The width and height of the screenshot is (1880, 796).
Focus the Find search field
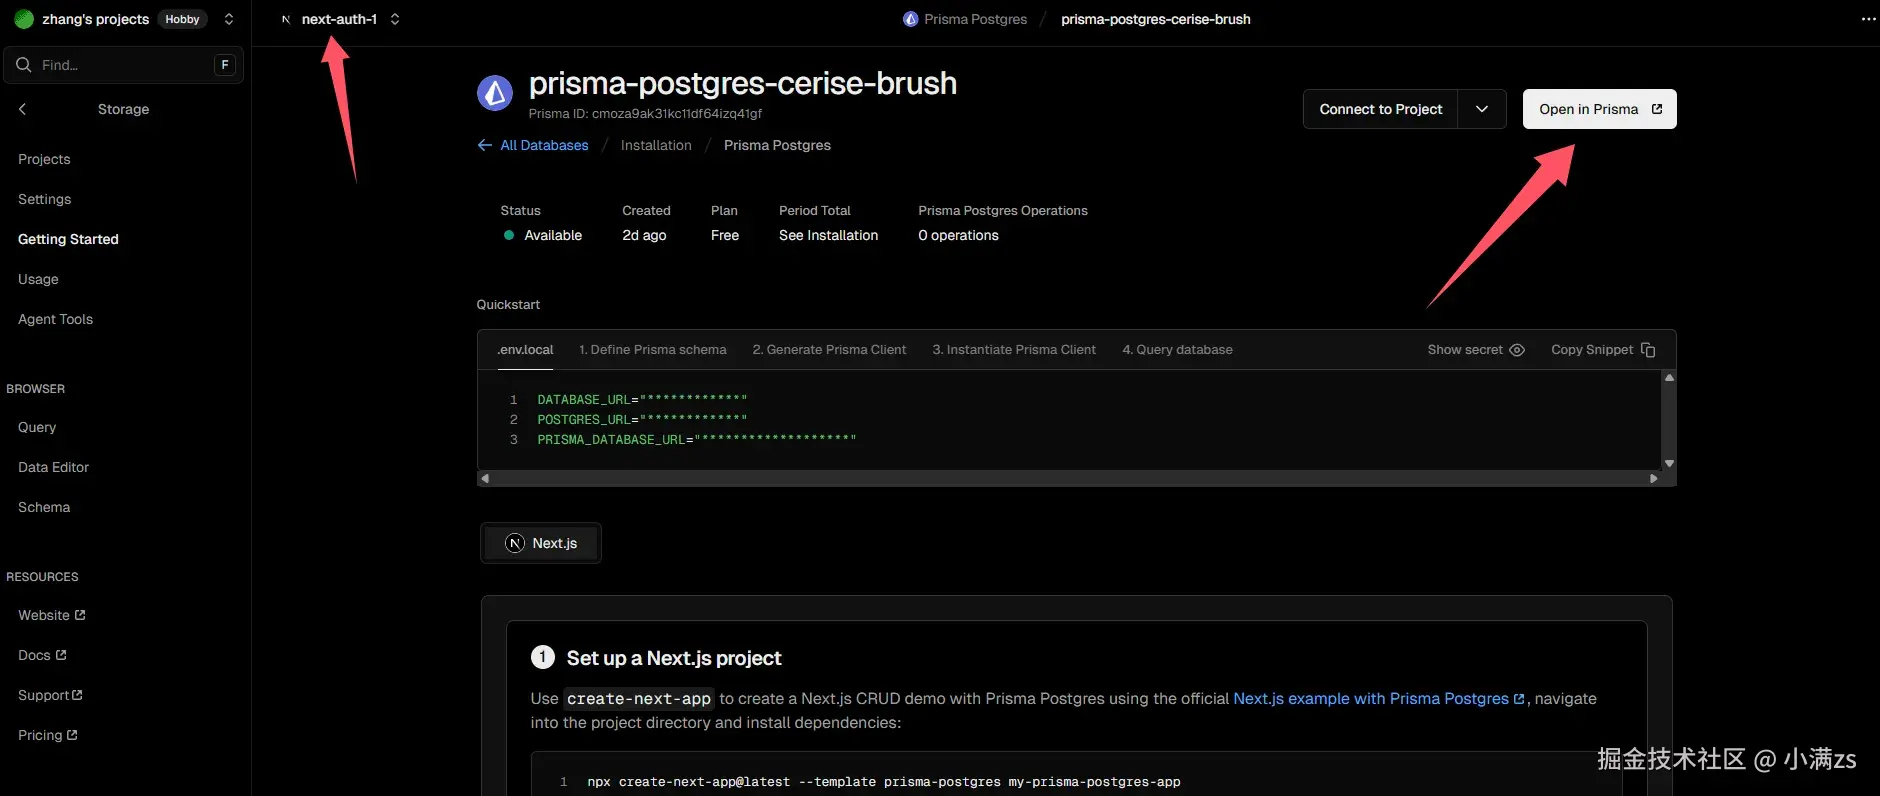(124, 65)
